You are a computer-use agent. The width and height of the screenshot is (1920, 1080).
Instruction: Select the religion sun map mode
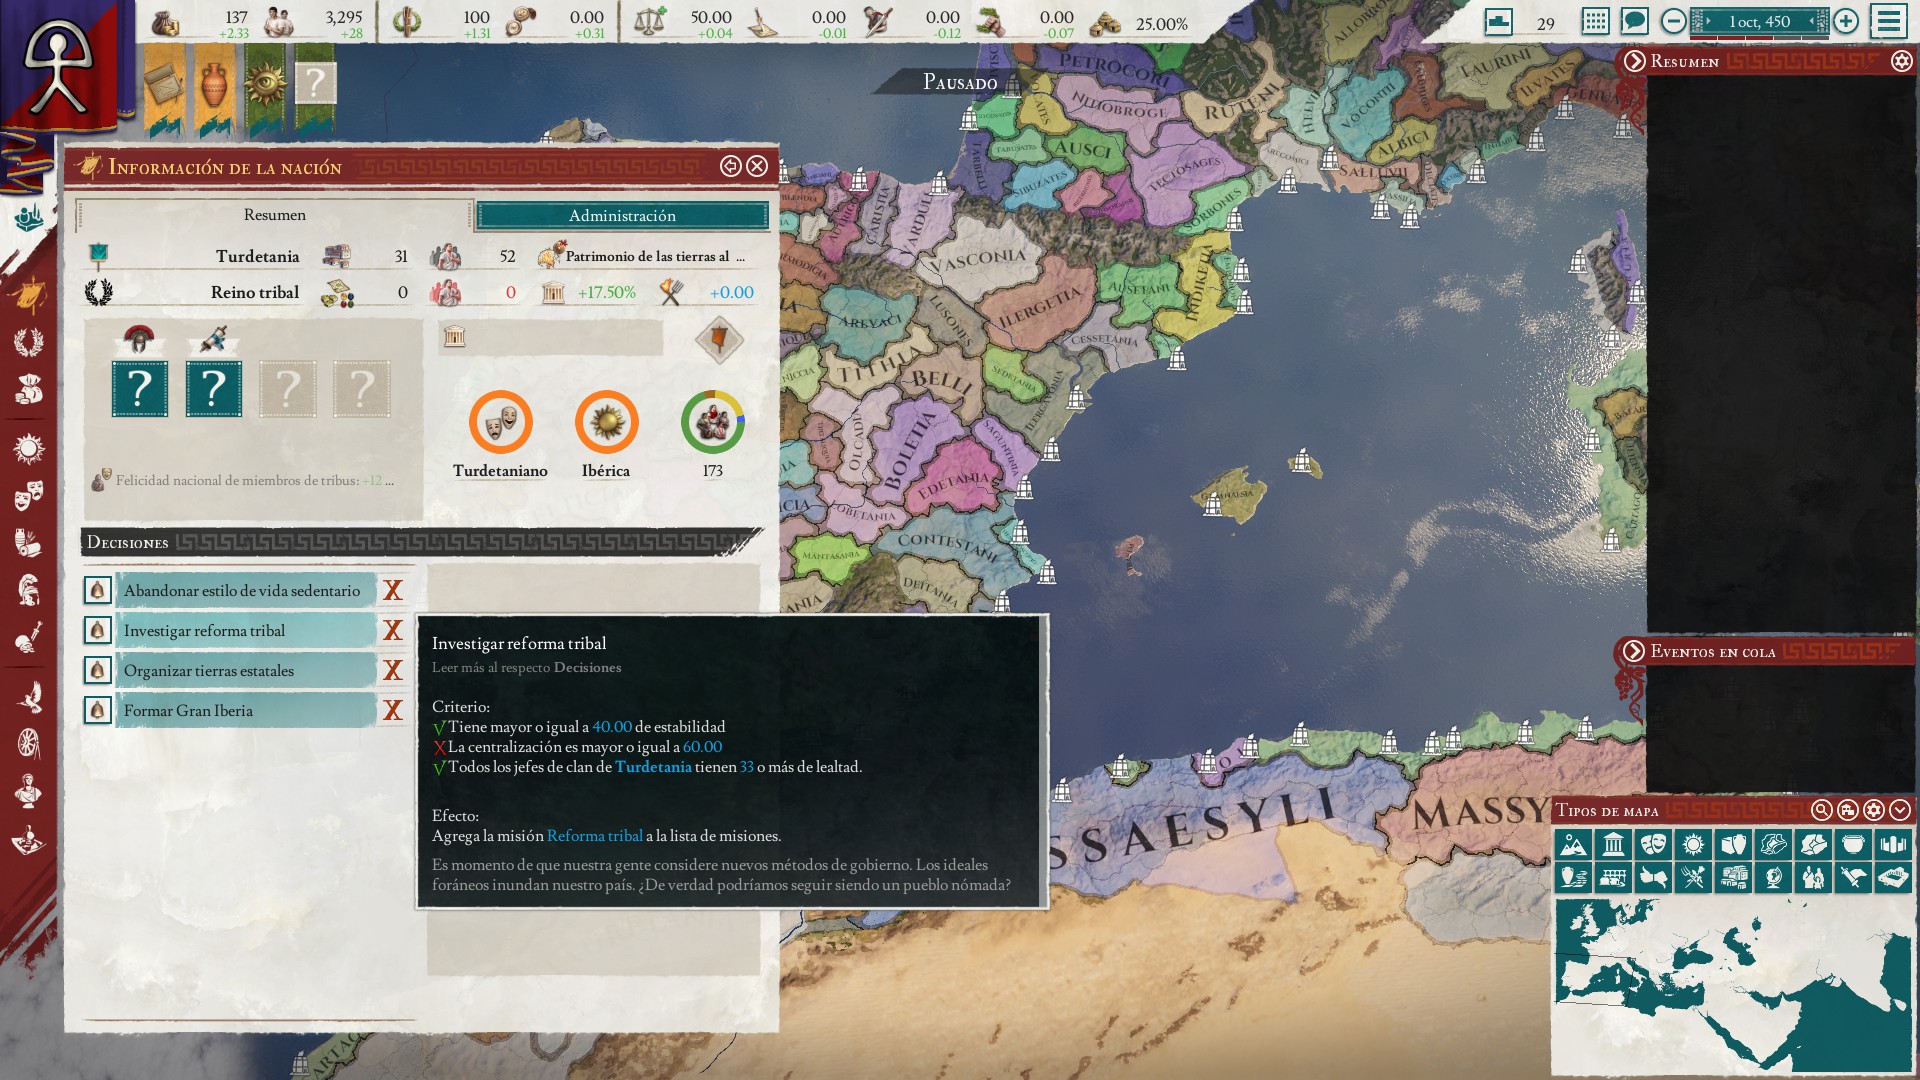click(x=1693, y=845)
